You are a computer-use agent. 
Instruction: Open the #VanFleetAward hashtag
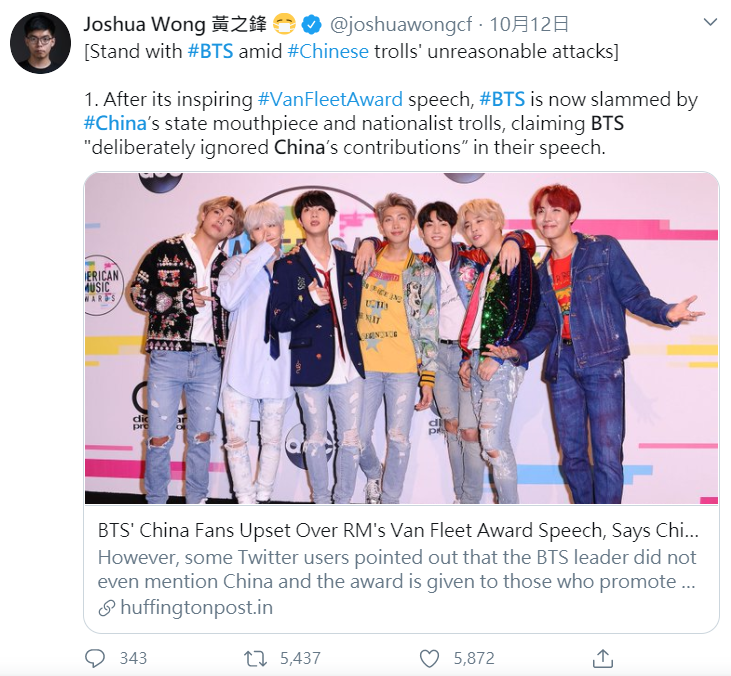[x=330, y=99]
